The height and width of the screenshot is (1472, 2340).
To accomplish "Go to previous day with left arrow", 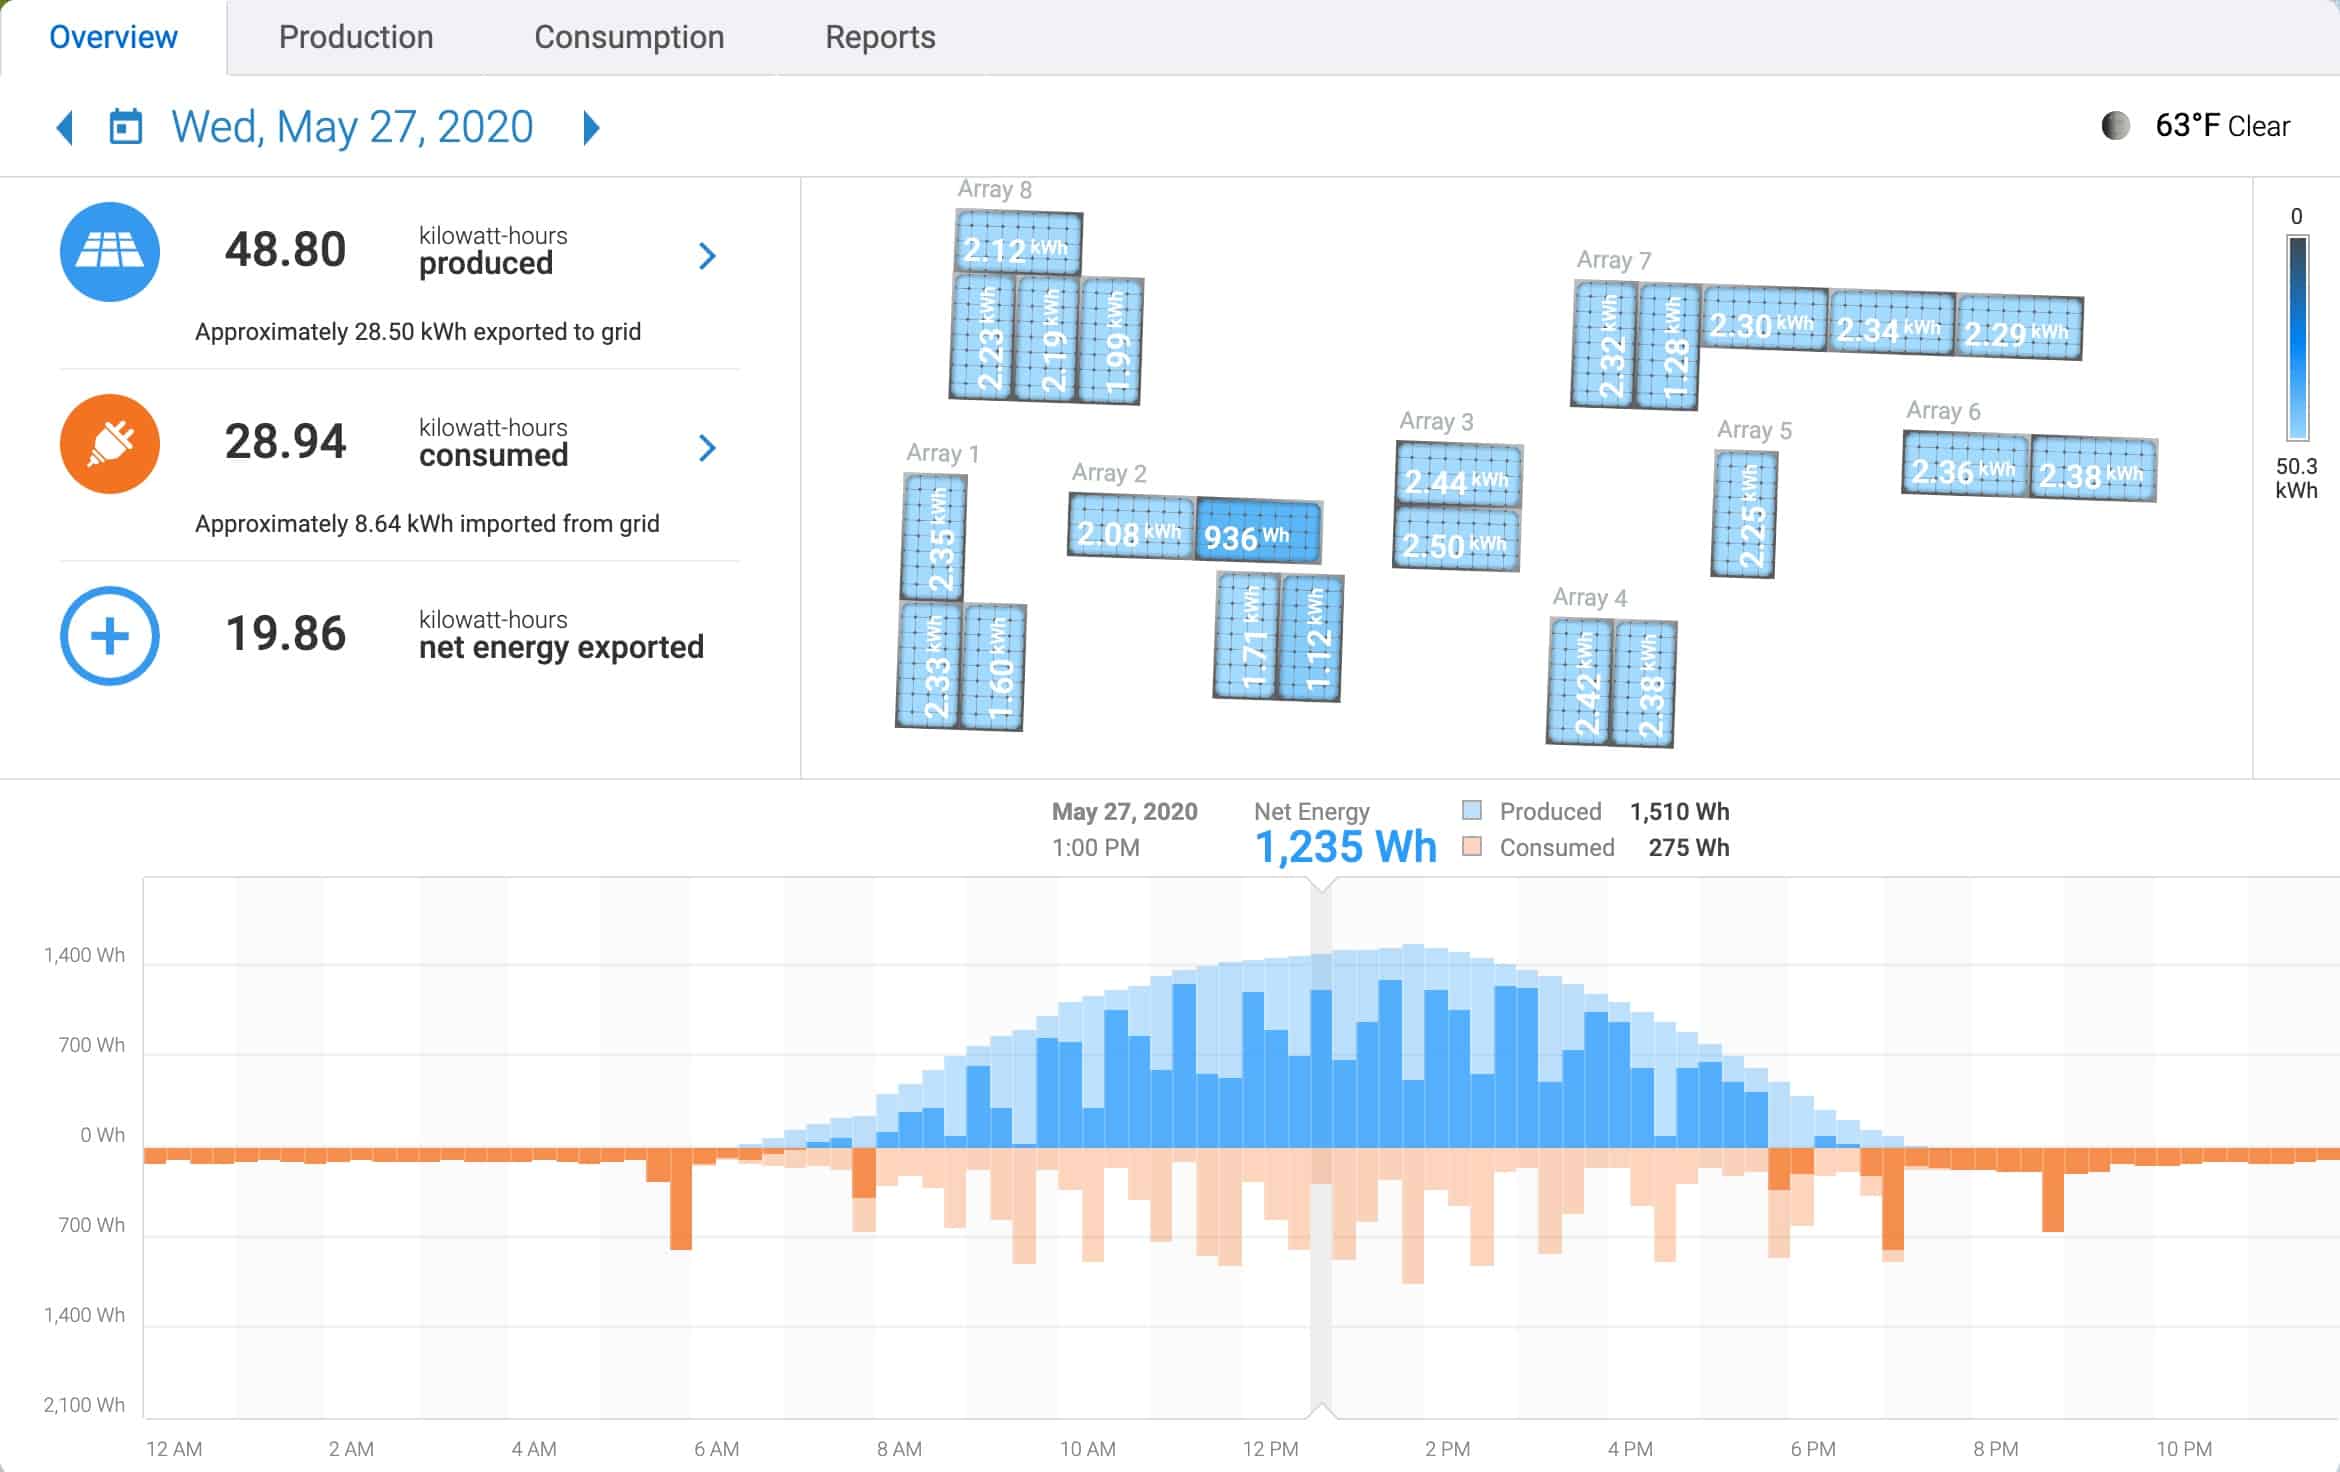I will click(x=65, y=127).
